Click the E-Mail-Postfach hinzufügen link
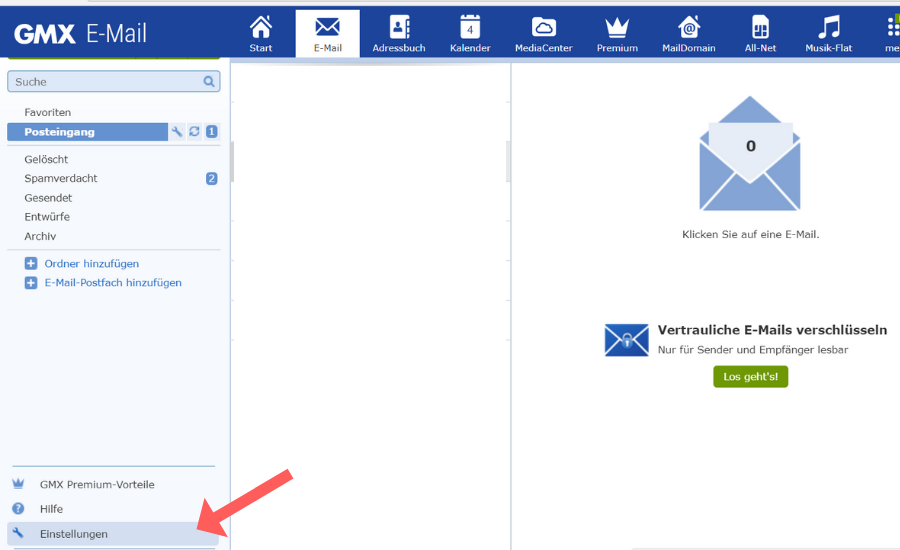The height and width of the screenshot is (550, 900). click(x=112, y=283)
